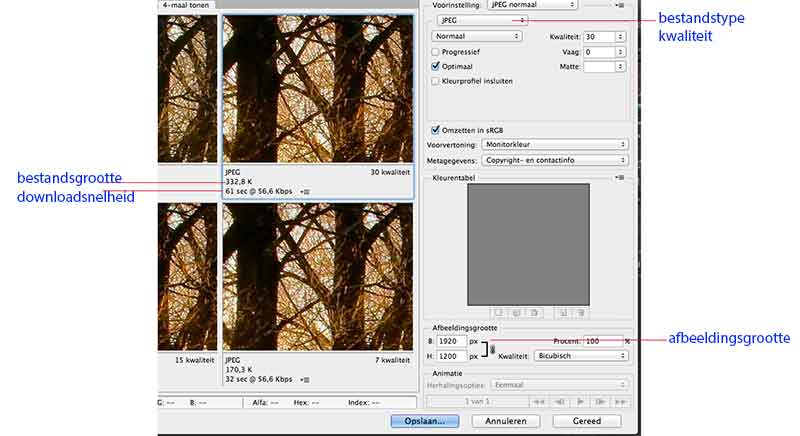
Task: Click the lock color icon under Kleurentabel
Action: (x=534, y=312)
